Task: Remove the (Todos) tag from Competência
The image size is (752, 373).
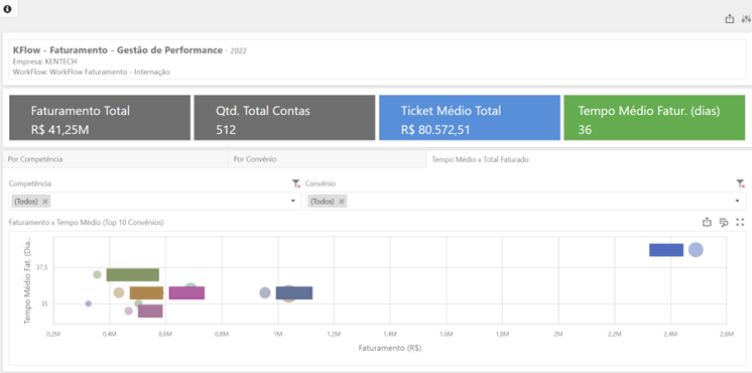Action: coord(45,201)
